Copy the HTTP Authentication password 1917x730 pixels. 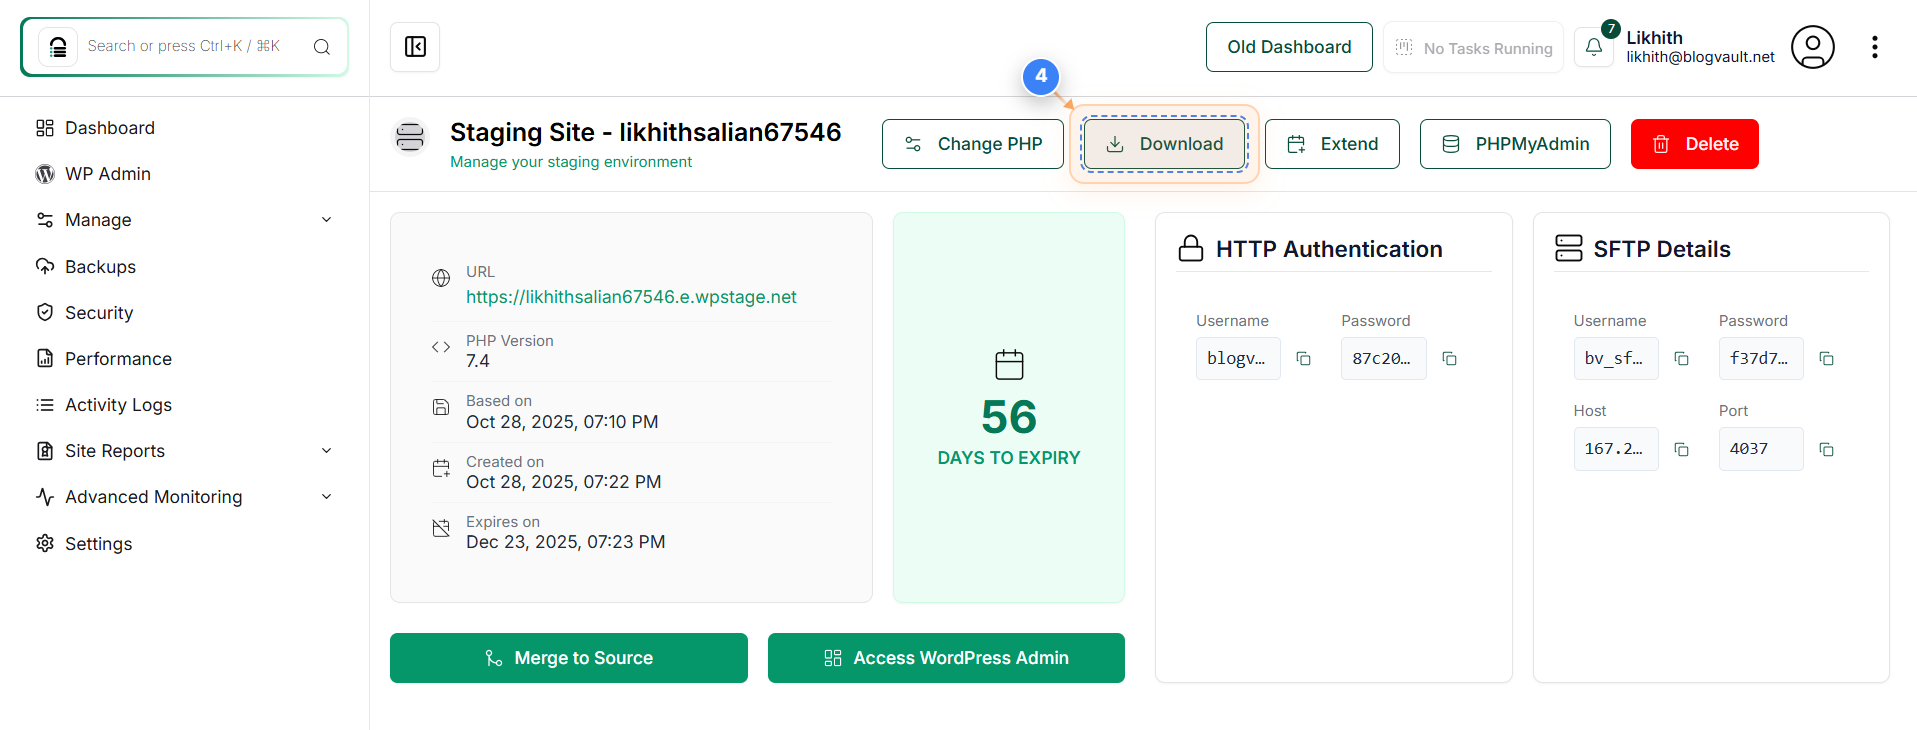click(x=1449, y=359)
